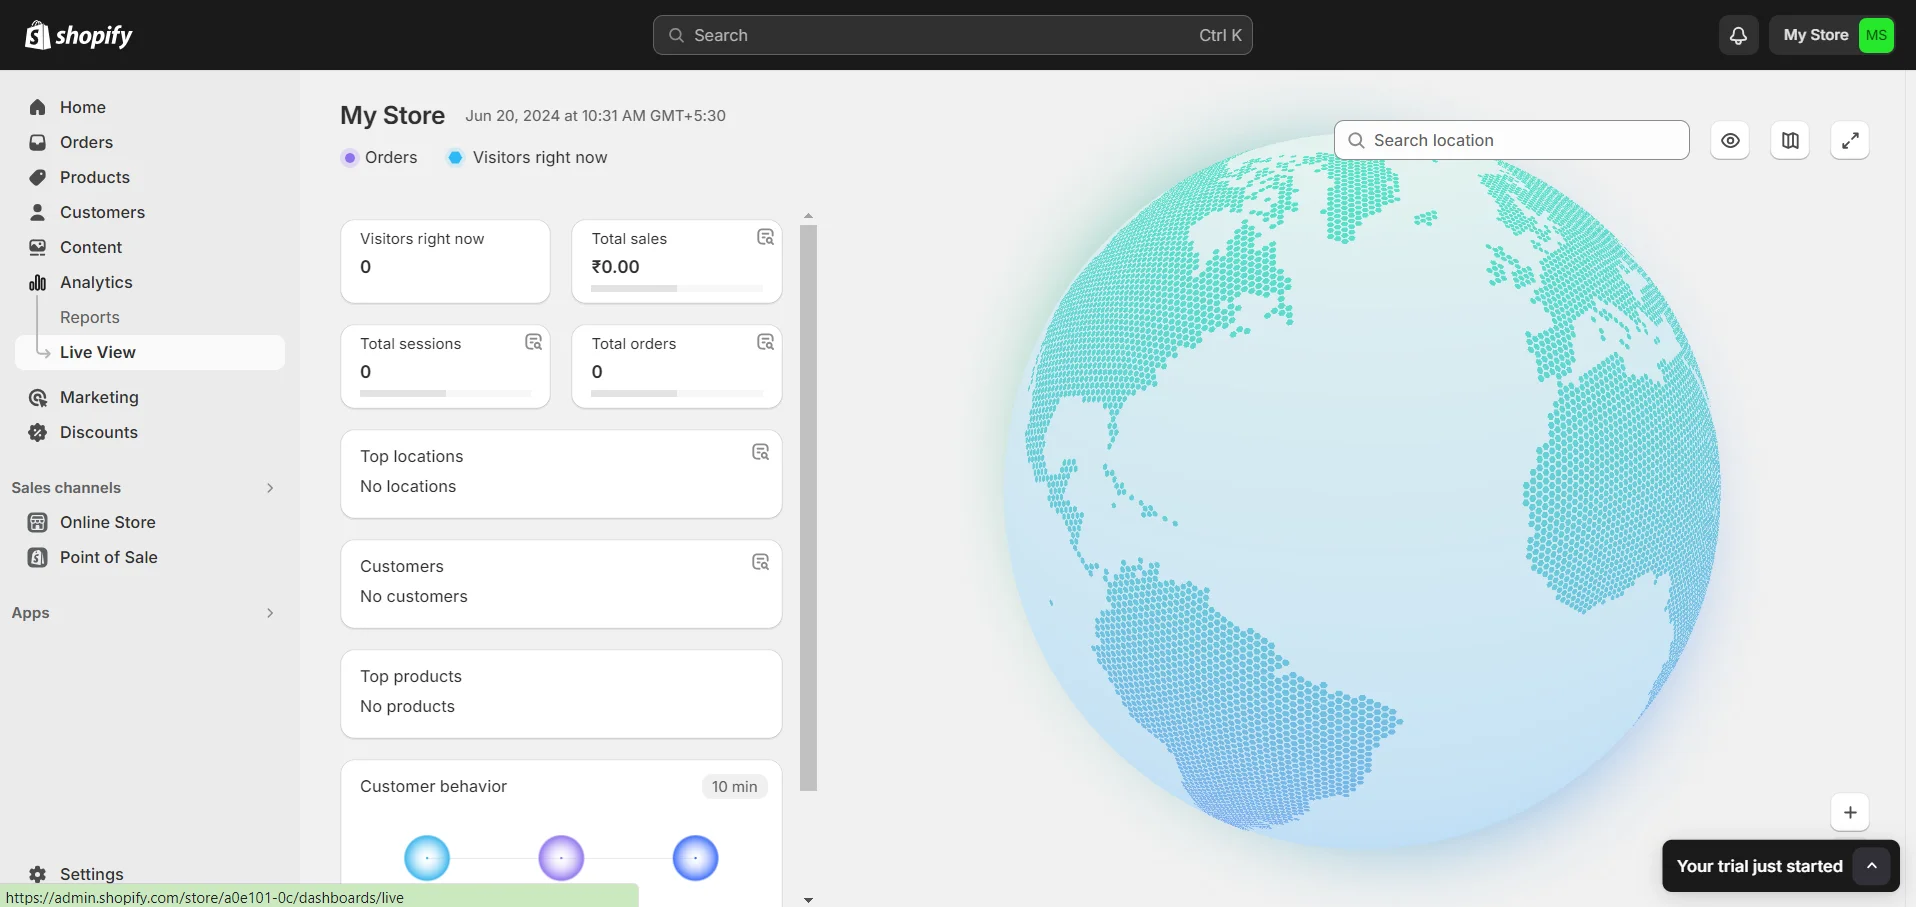Open Products from the sidebar icon

pos(37,177)
